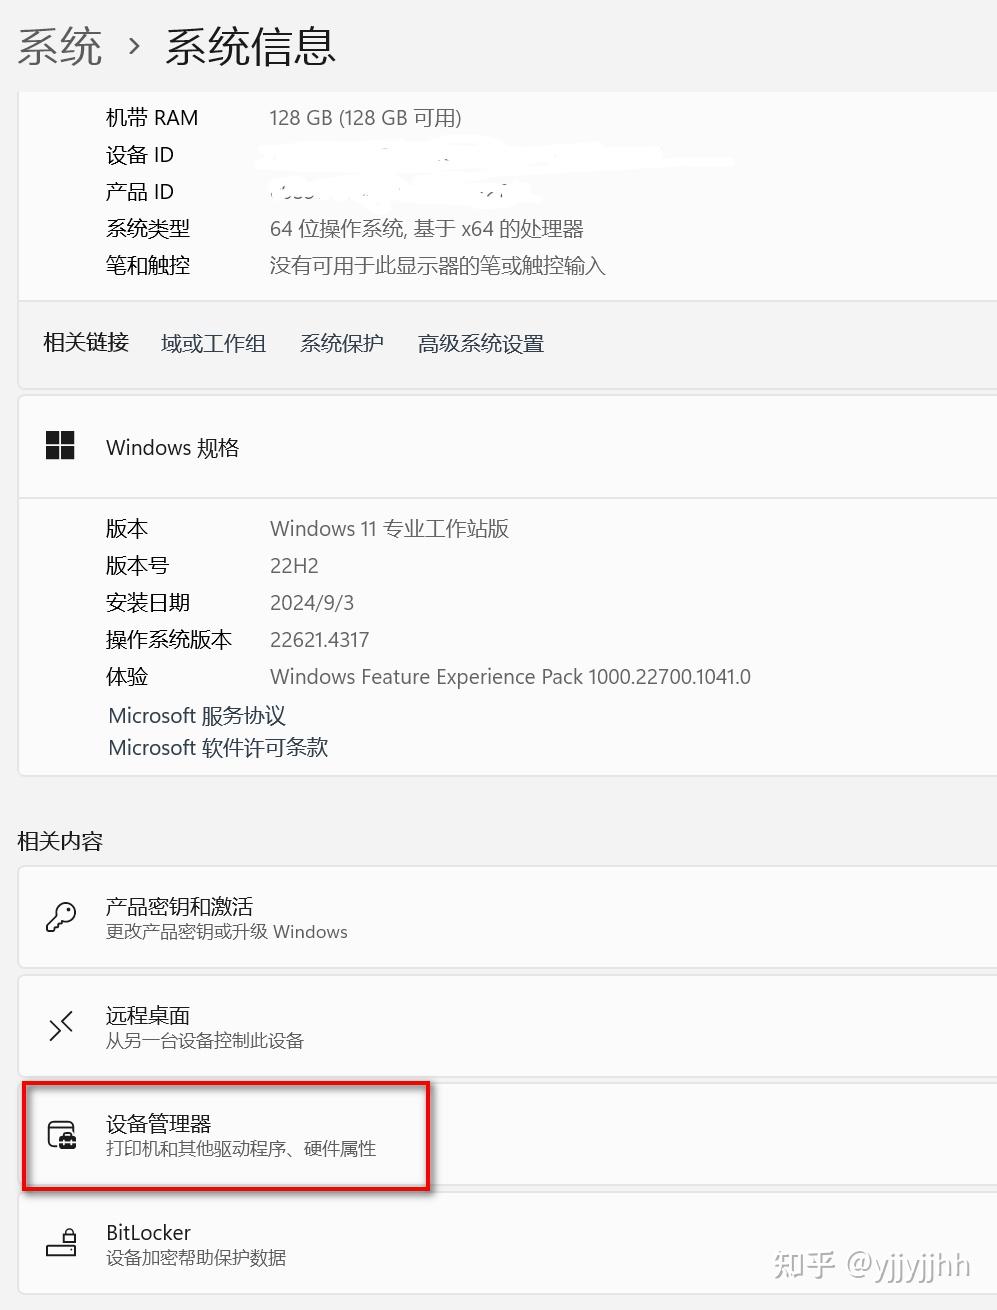This screenshot has width=997, height=1310.
Task: Click the remote desktop arrows icon
Action: tap(61, 1026)
